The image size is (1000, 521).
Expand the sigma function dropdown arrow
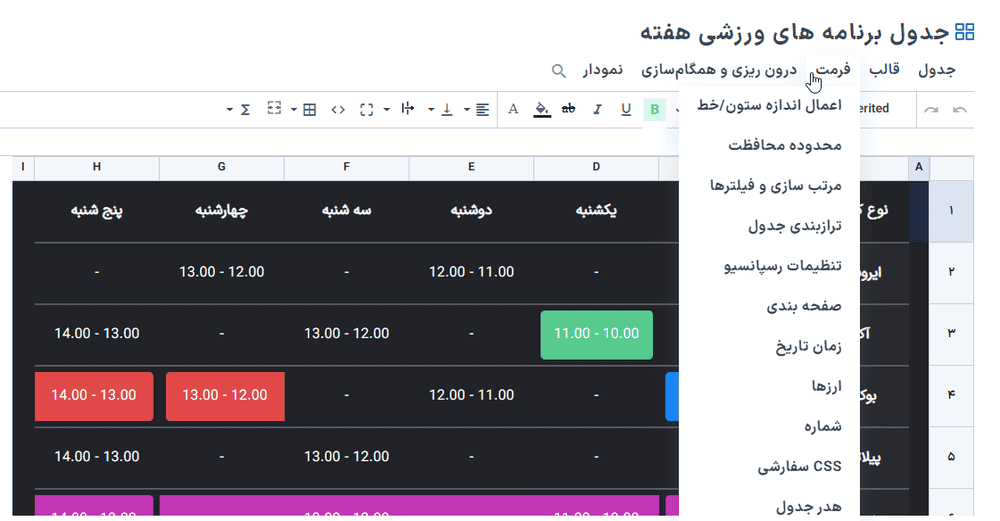[230, 110]
